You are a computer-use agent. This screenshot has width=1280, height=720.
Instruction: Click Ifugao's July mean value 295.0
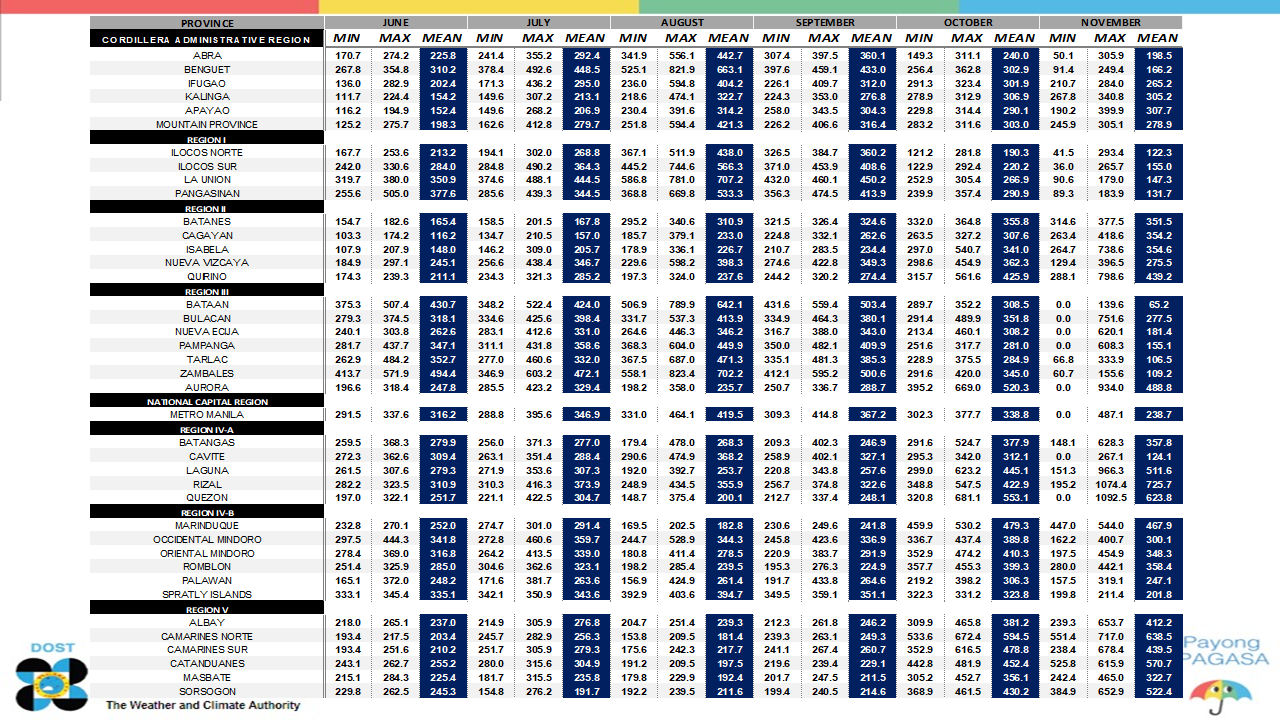click(x=586, y=84)
